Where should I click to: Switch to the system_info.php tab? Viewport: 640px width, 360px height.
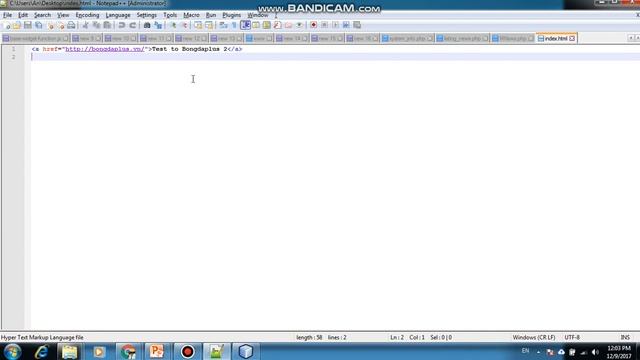[x=407, y=38]
